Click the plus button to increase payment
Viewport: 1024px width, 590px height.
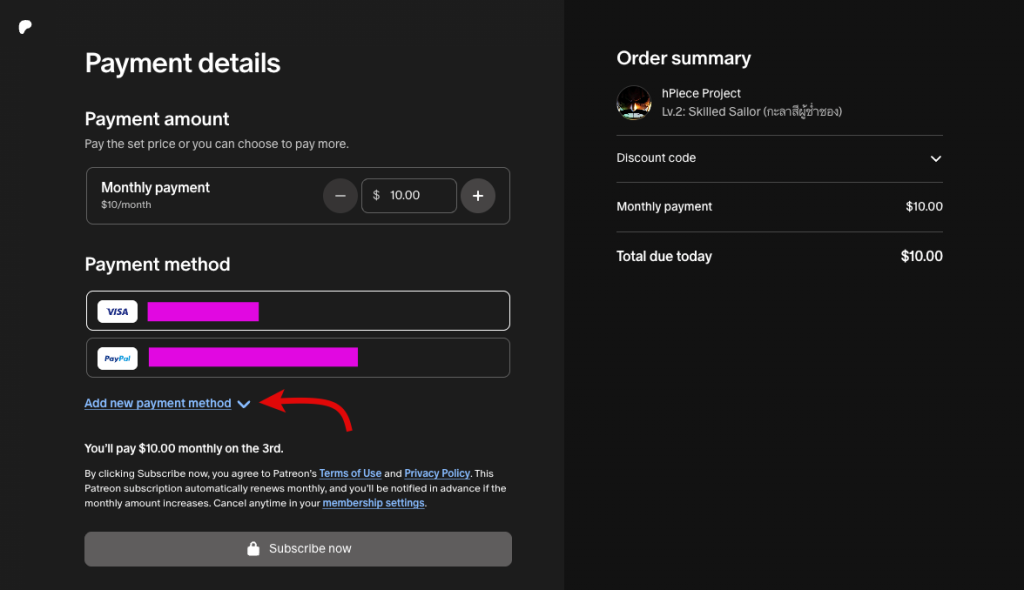tap(478, 196)
